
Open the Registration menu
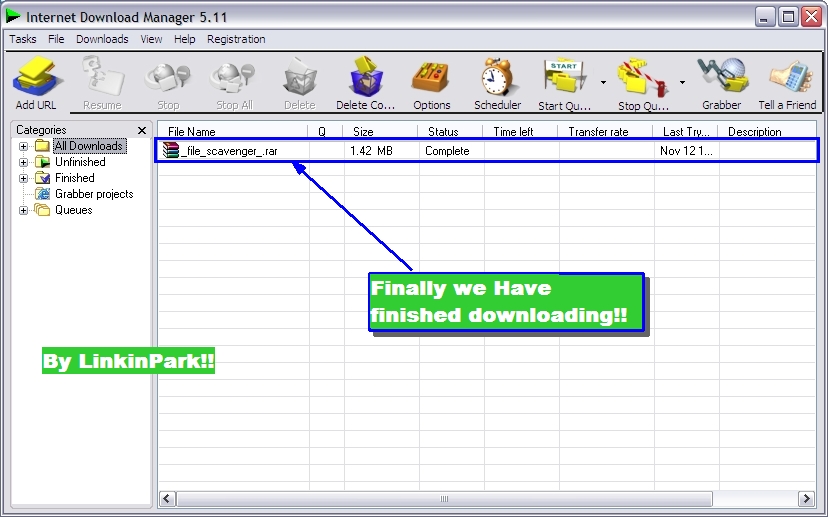coord(236,39)
